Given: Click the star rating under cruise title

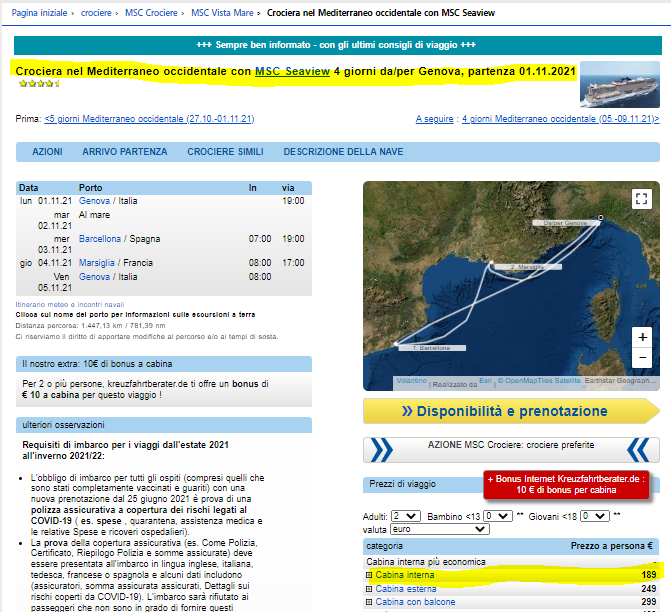Looking at the screenshot, I should (39, 83).
